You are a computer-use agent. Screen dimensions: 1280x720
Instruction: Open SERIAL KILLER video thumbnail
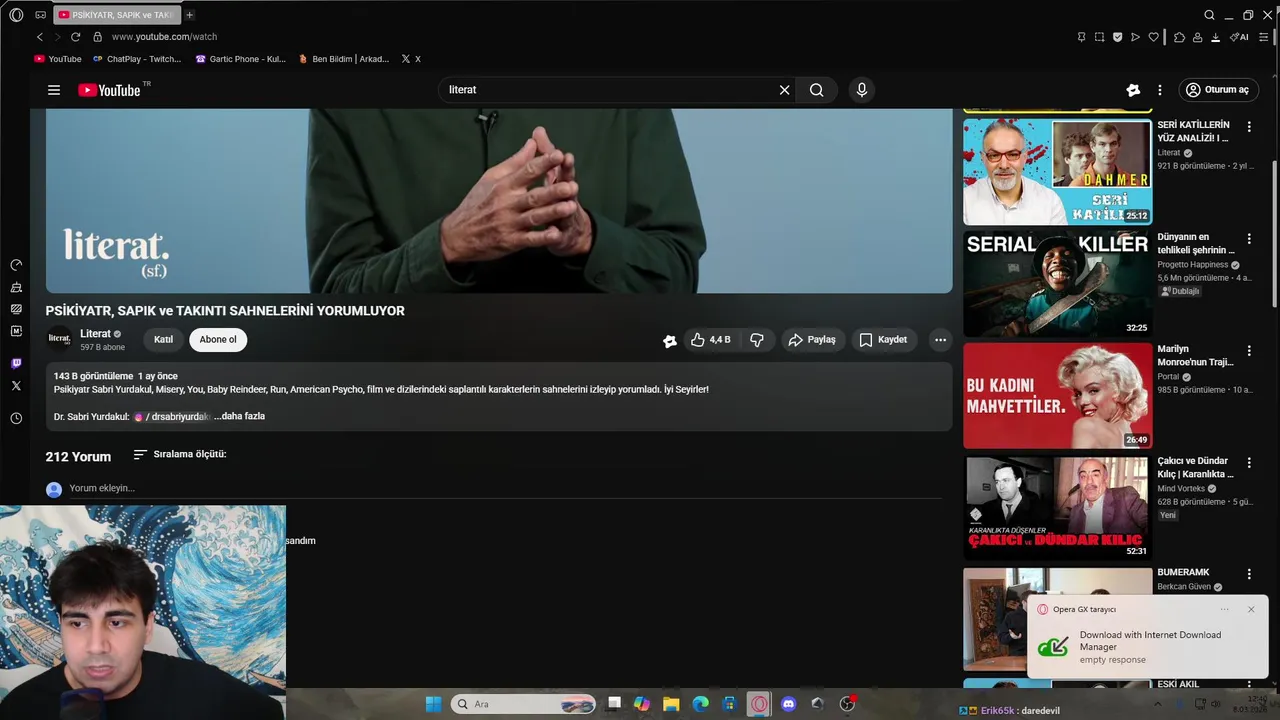[1057, 284]
